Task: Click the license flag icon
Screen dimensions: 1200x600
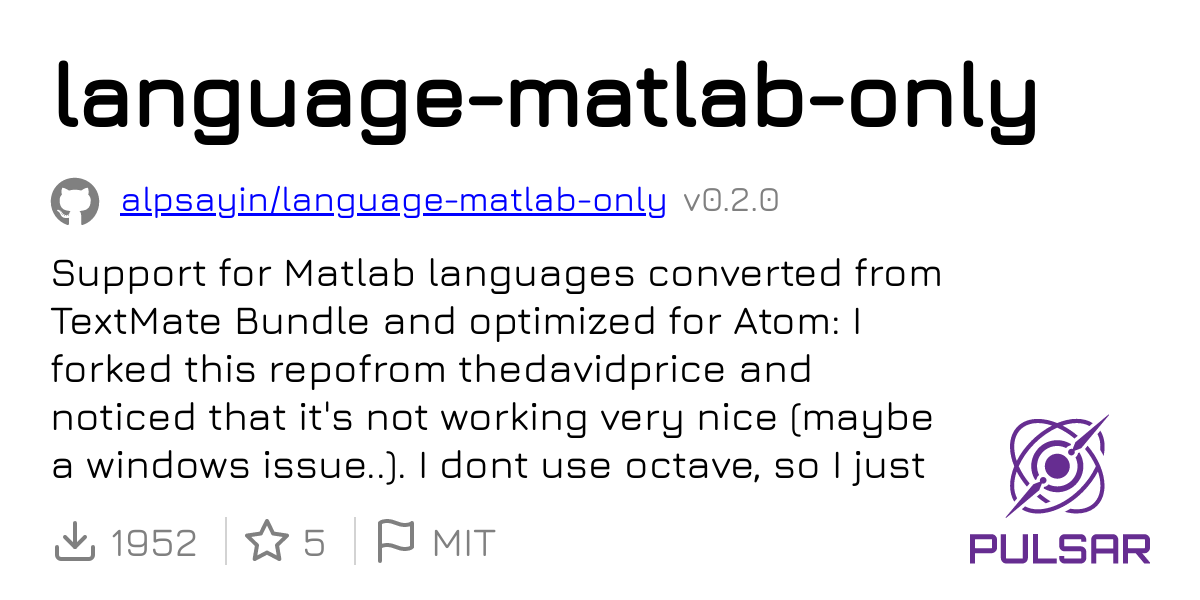Action: point(395,542)
